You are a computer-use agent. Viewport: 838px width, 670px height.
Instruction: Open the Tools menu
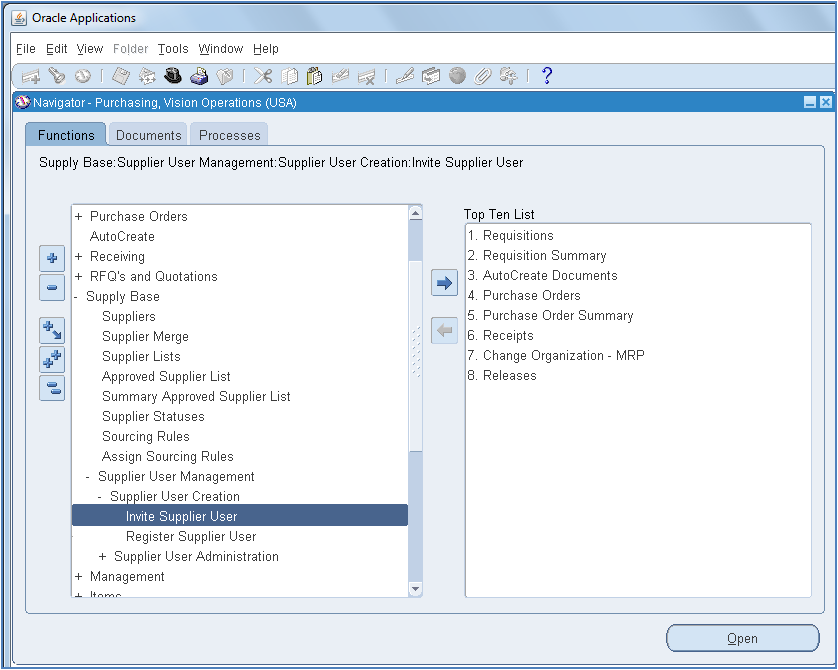(173, 49)
